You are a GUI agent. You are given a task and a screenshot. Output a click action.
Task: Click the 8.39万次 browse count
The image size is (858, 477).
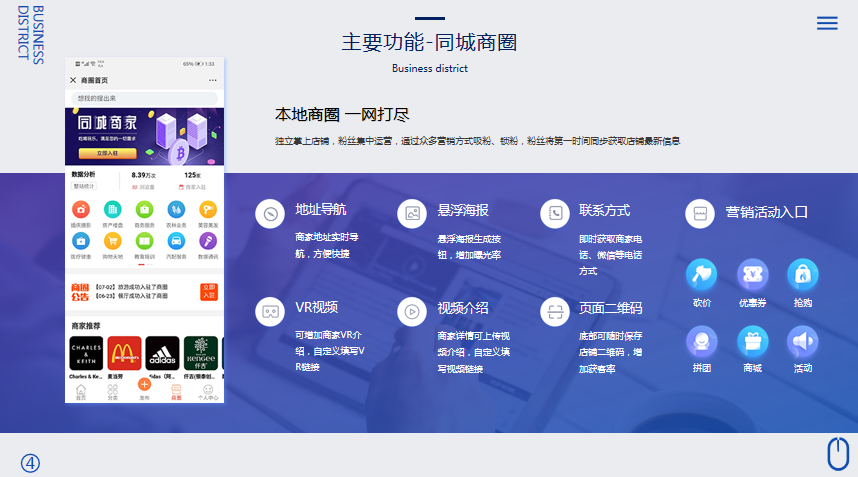(x=144, y=175)
